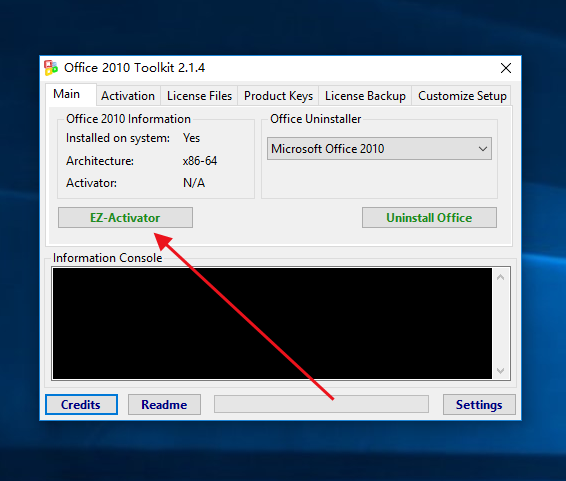Click the empty progress bar at bottom
This screenshot has height=481, width=566.
(321, 404)
